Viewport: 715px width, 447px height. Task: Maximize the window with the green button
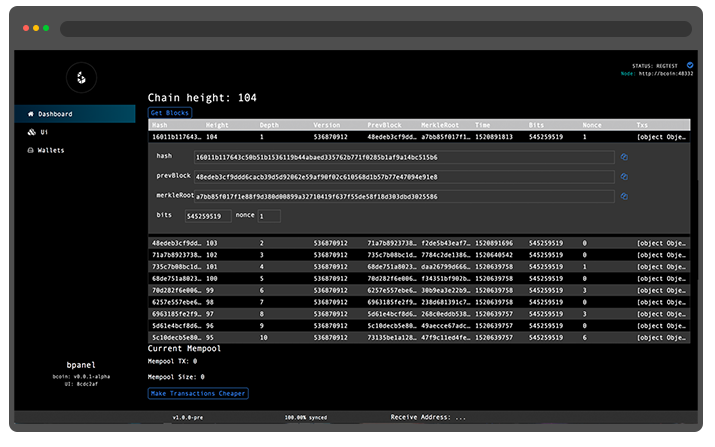tap(46, 28)
